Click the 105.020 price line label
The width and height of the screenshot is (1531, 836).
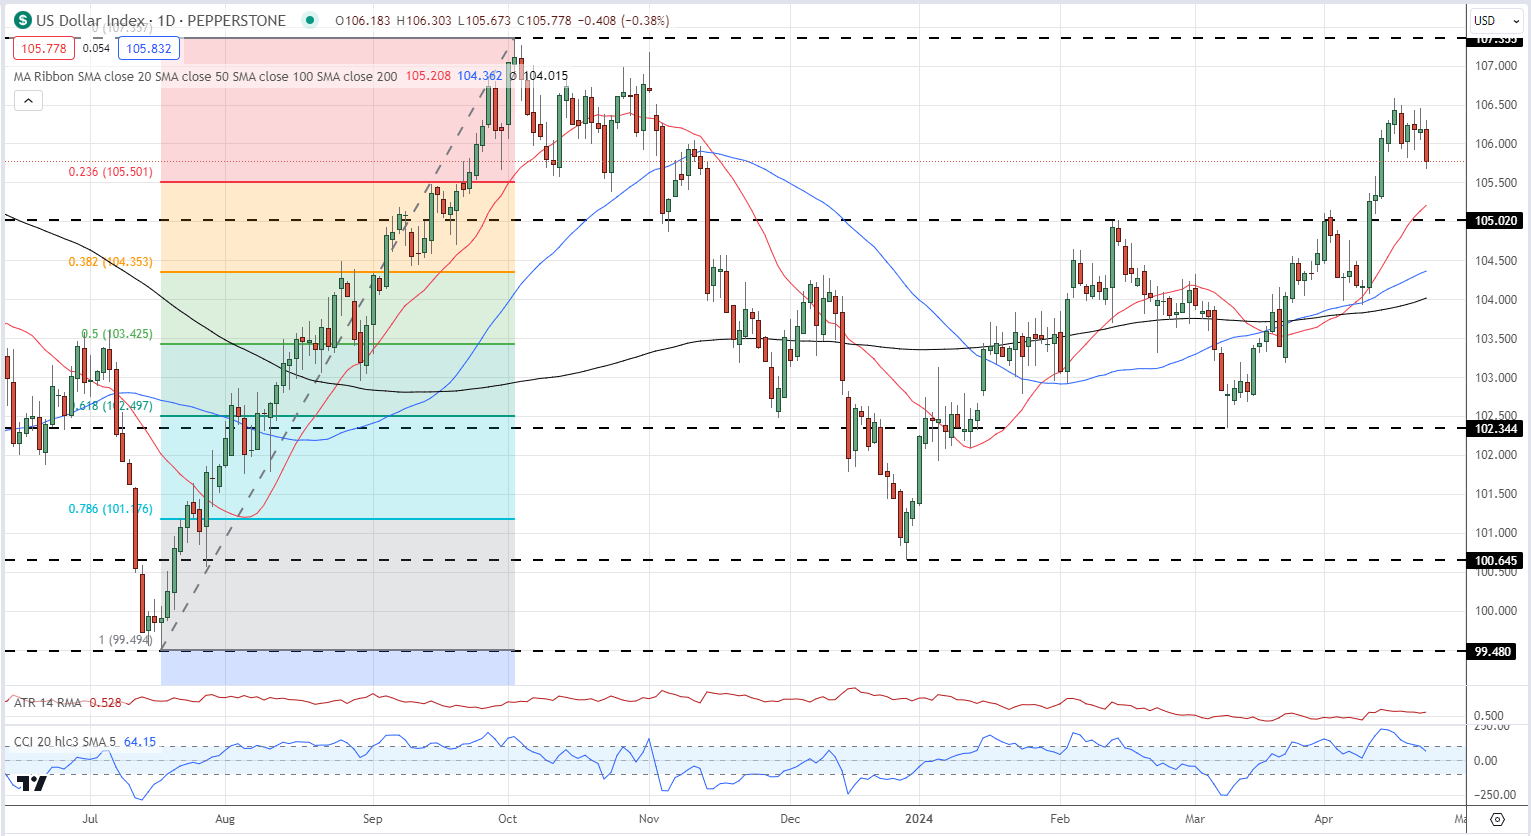click(1496, 221)
